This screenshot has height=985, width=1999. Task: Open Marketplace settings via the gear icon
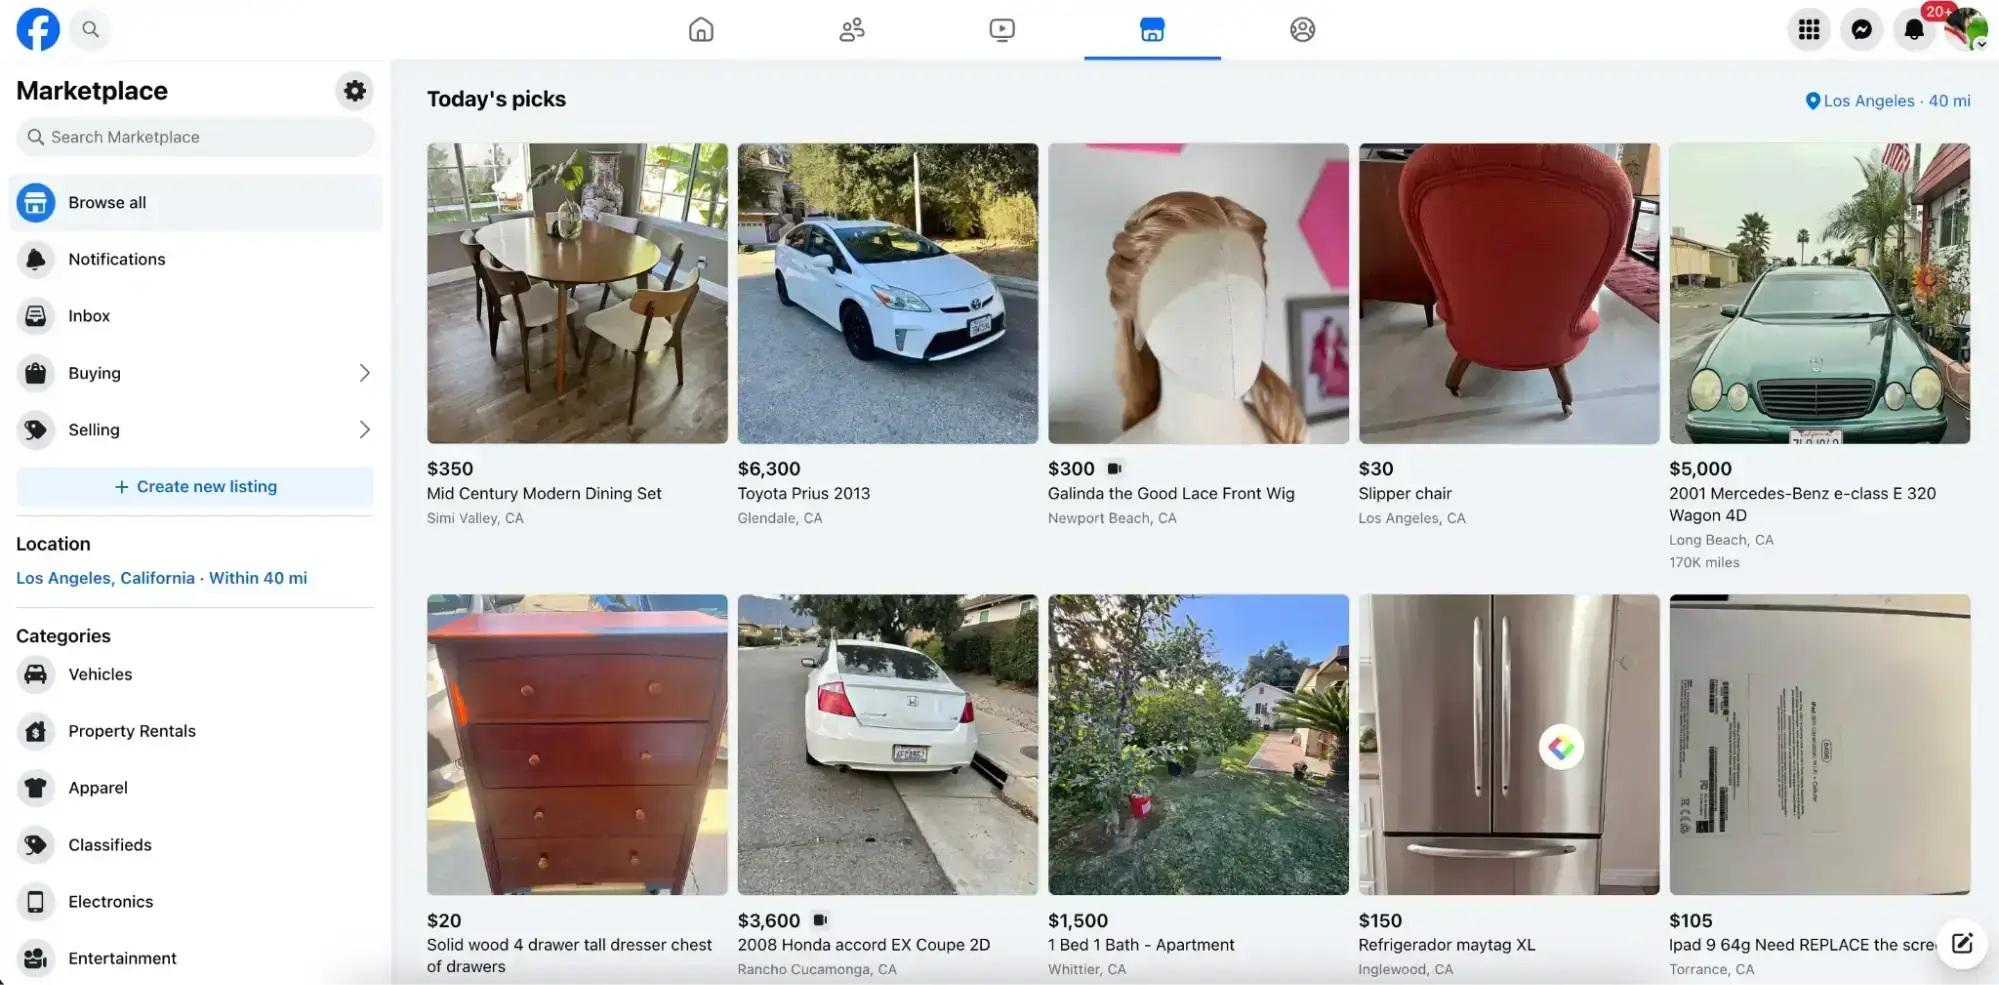354,90
